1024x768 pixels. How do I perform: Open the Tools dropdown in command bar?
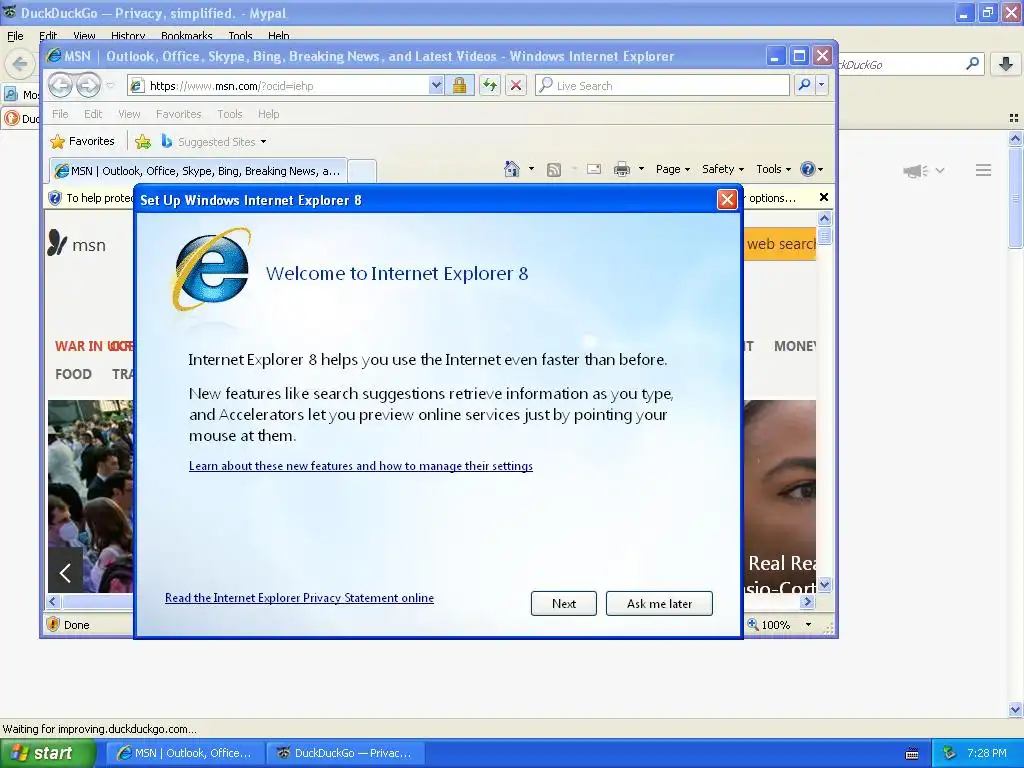click(774, 169)
